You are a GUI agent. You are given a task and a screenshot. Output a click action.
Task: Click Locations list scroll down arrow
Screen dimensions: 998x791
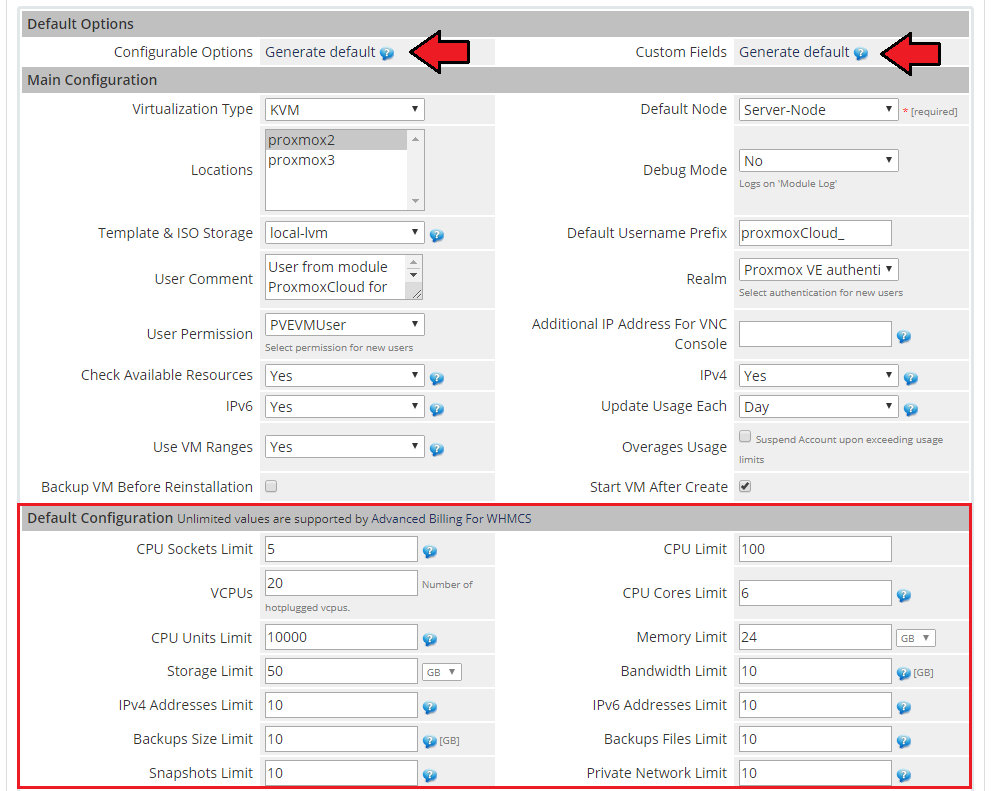(x=415, y=201)
